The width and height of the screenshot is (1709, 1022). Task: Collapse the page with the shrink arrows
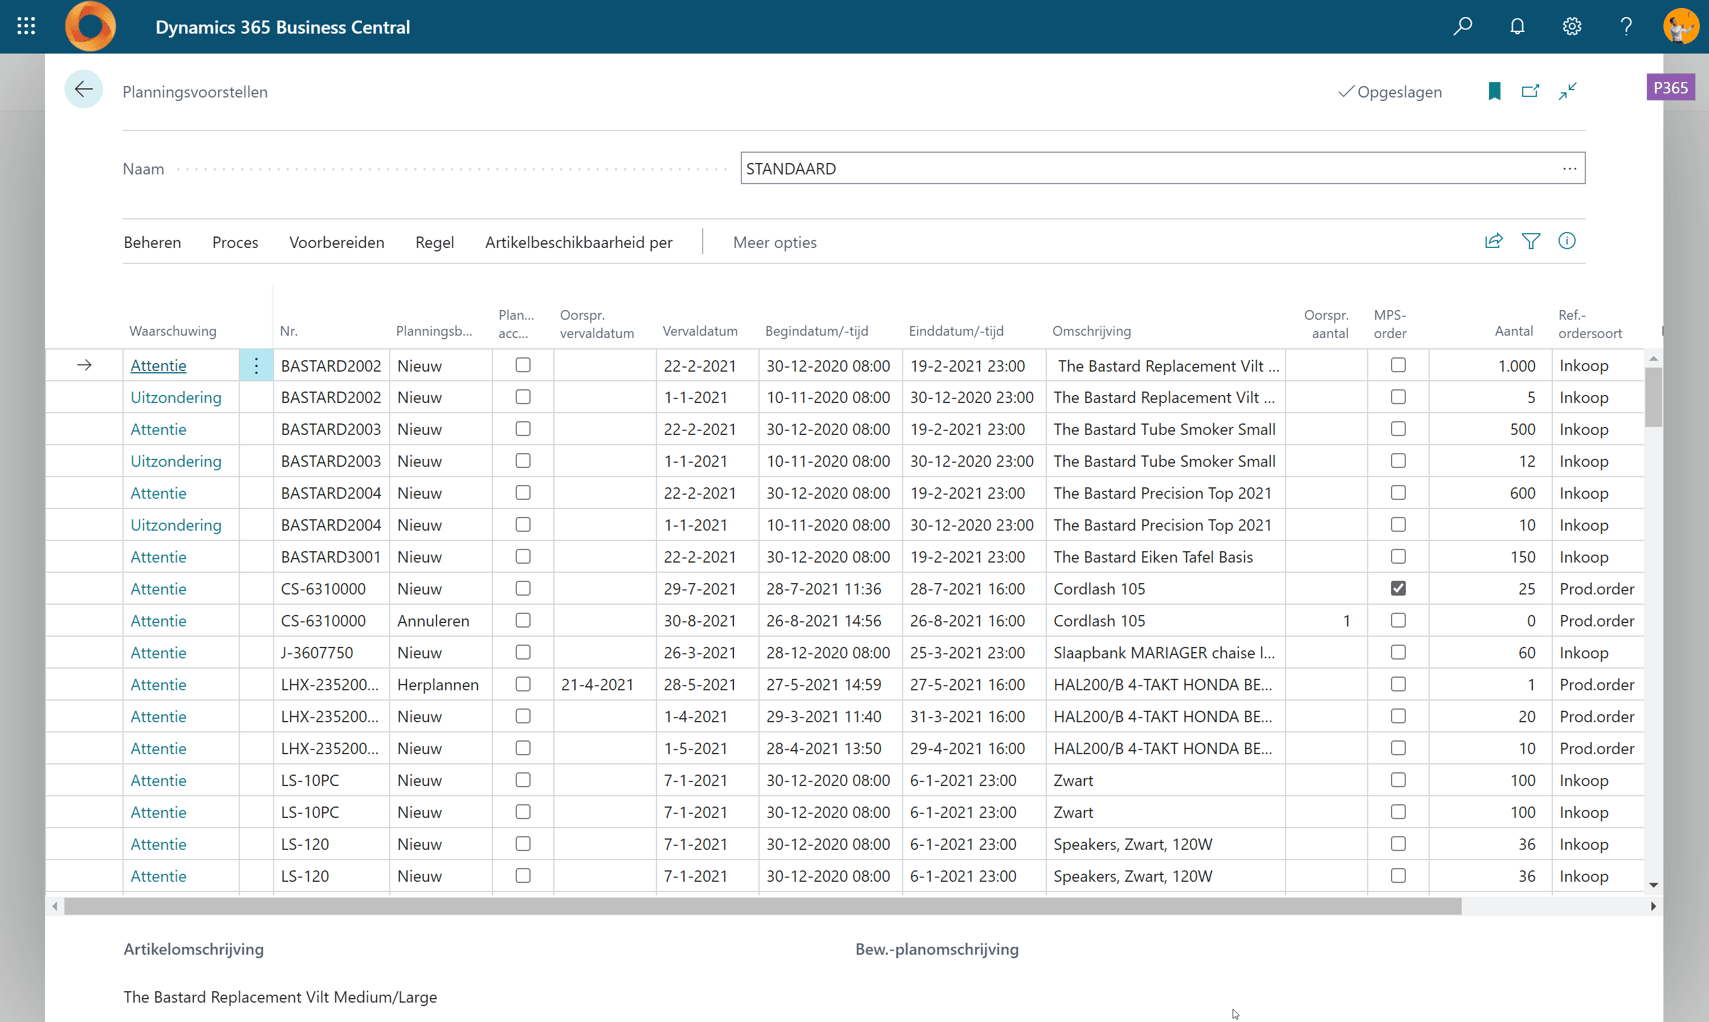(x=1567, y=91)
